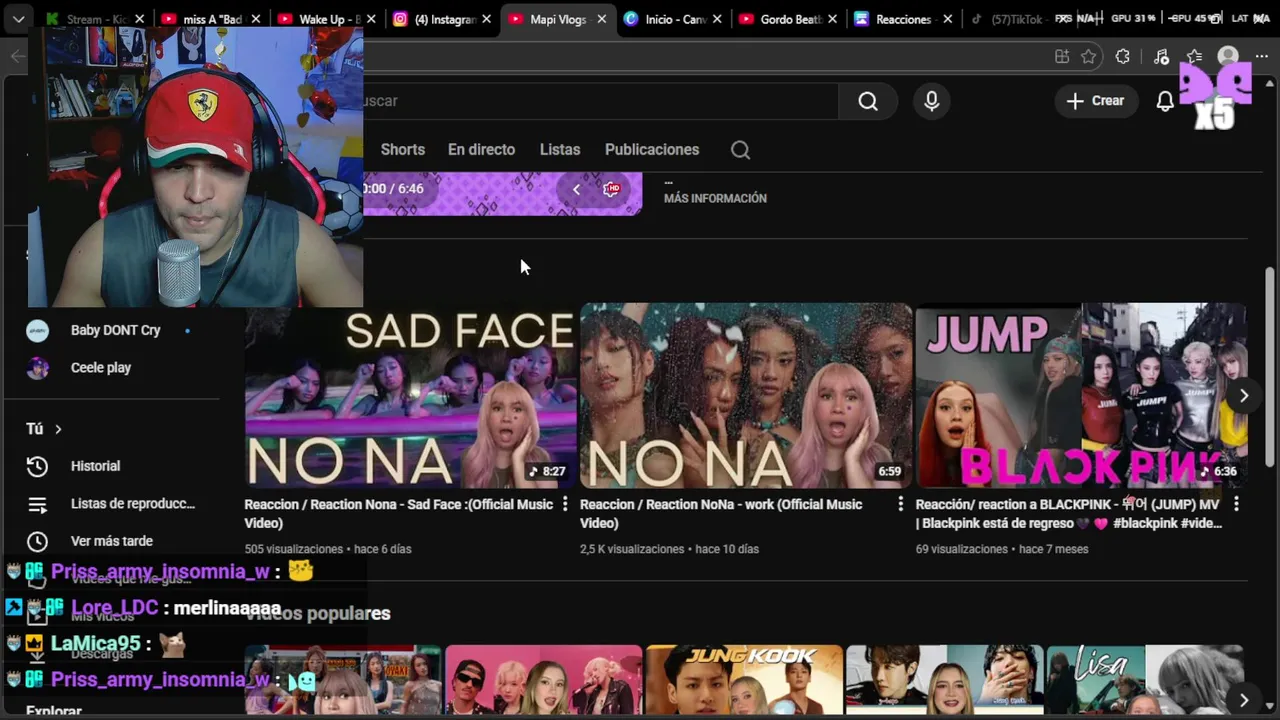This screenshot has height=720, width=1280.
Task: Switch to the Shorts channel tab
Action: (403, 150)
